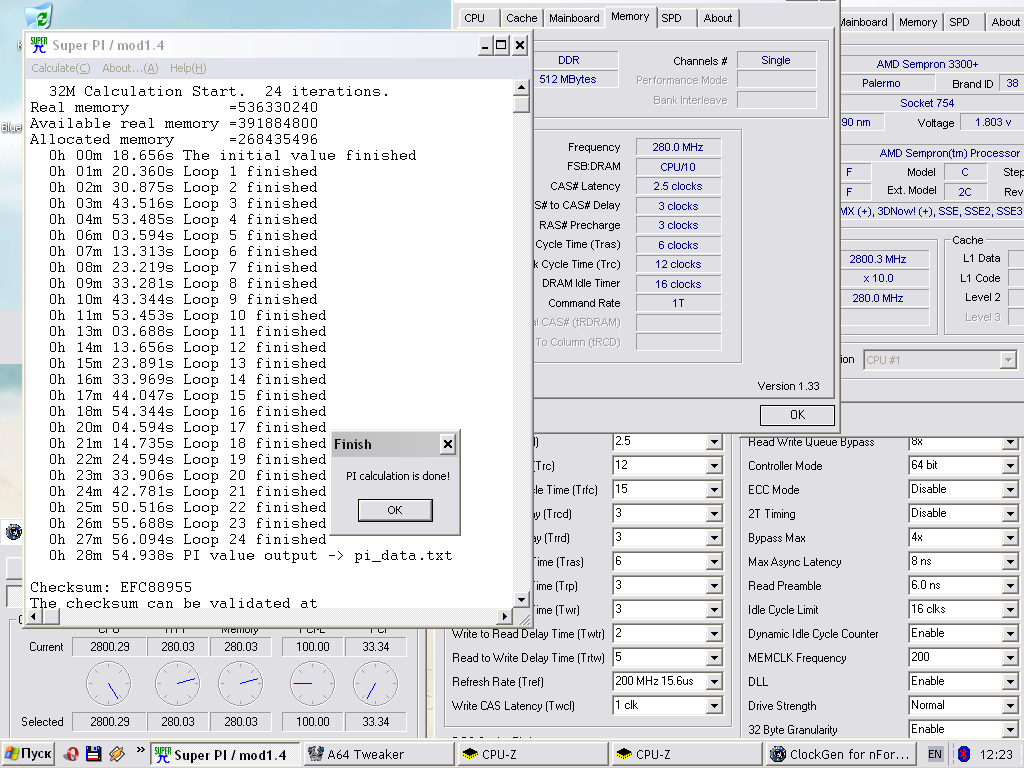Click the PCI-E frequency dial in ClockGen
This screenshot has height=768, width=1024.
click(x=312, y=683)
